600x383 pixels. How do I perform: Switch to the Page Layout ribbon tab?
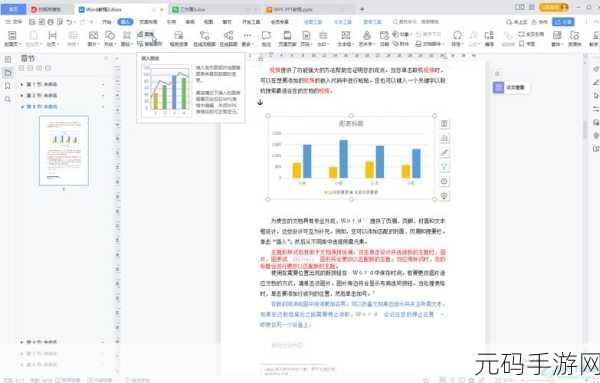(148, 22)
